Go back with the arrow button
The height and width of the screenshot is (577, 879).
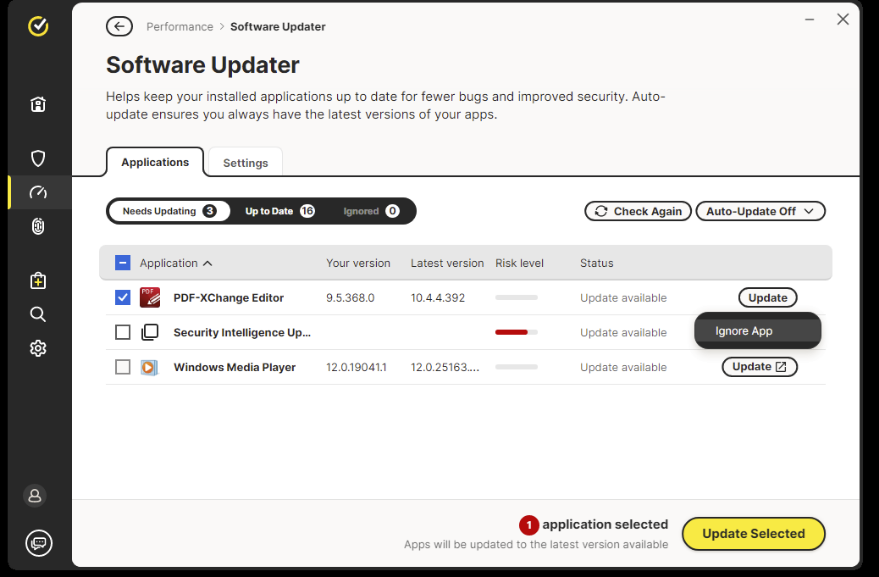click(x=119, y=26)
